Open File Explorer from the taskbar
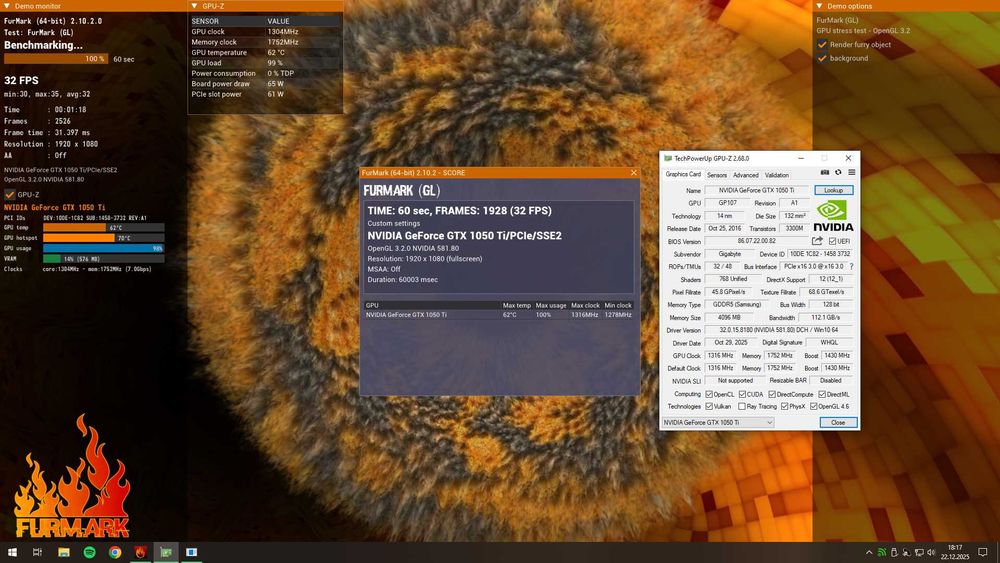 (x=64, y=552)
